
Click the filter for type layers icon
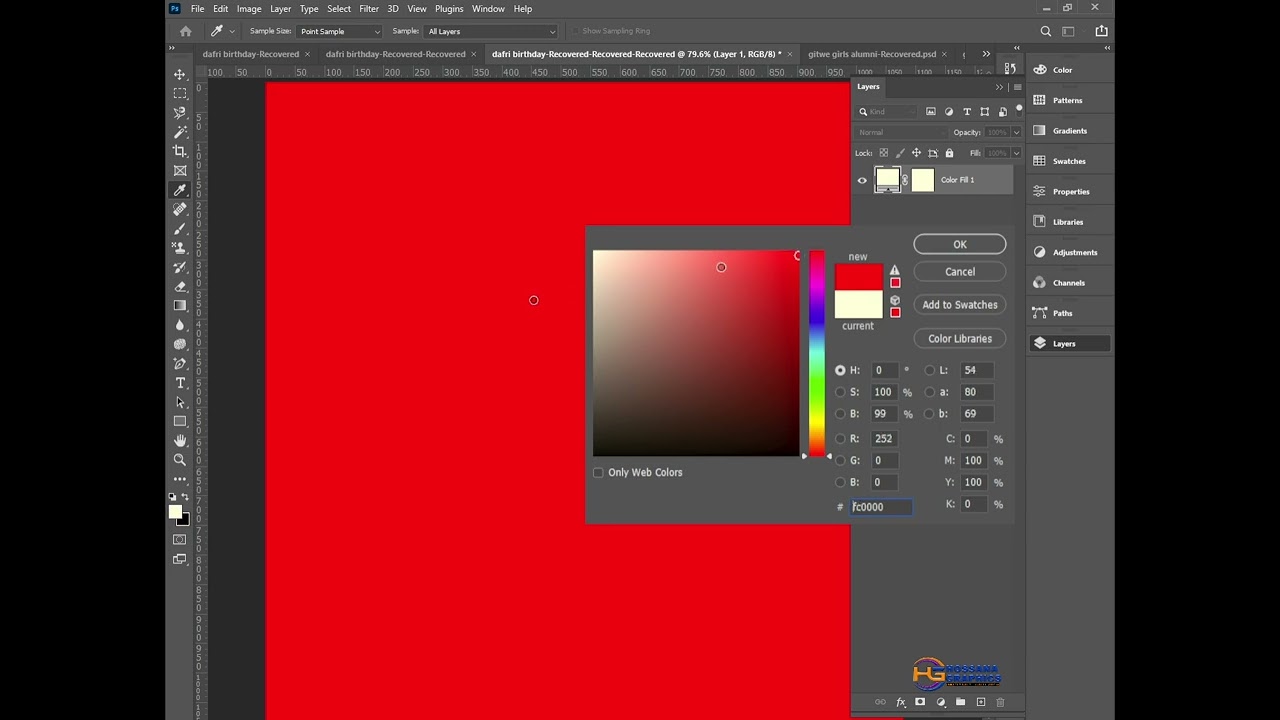[x=967, y=112]
